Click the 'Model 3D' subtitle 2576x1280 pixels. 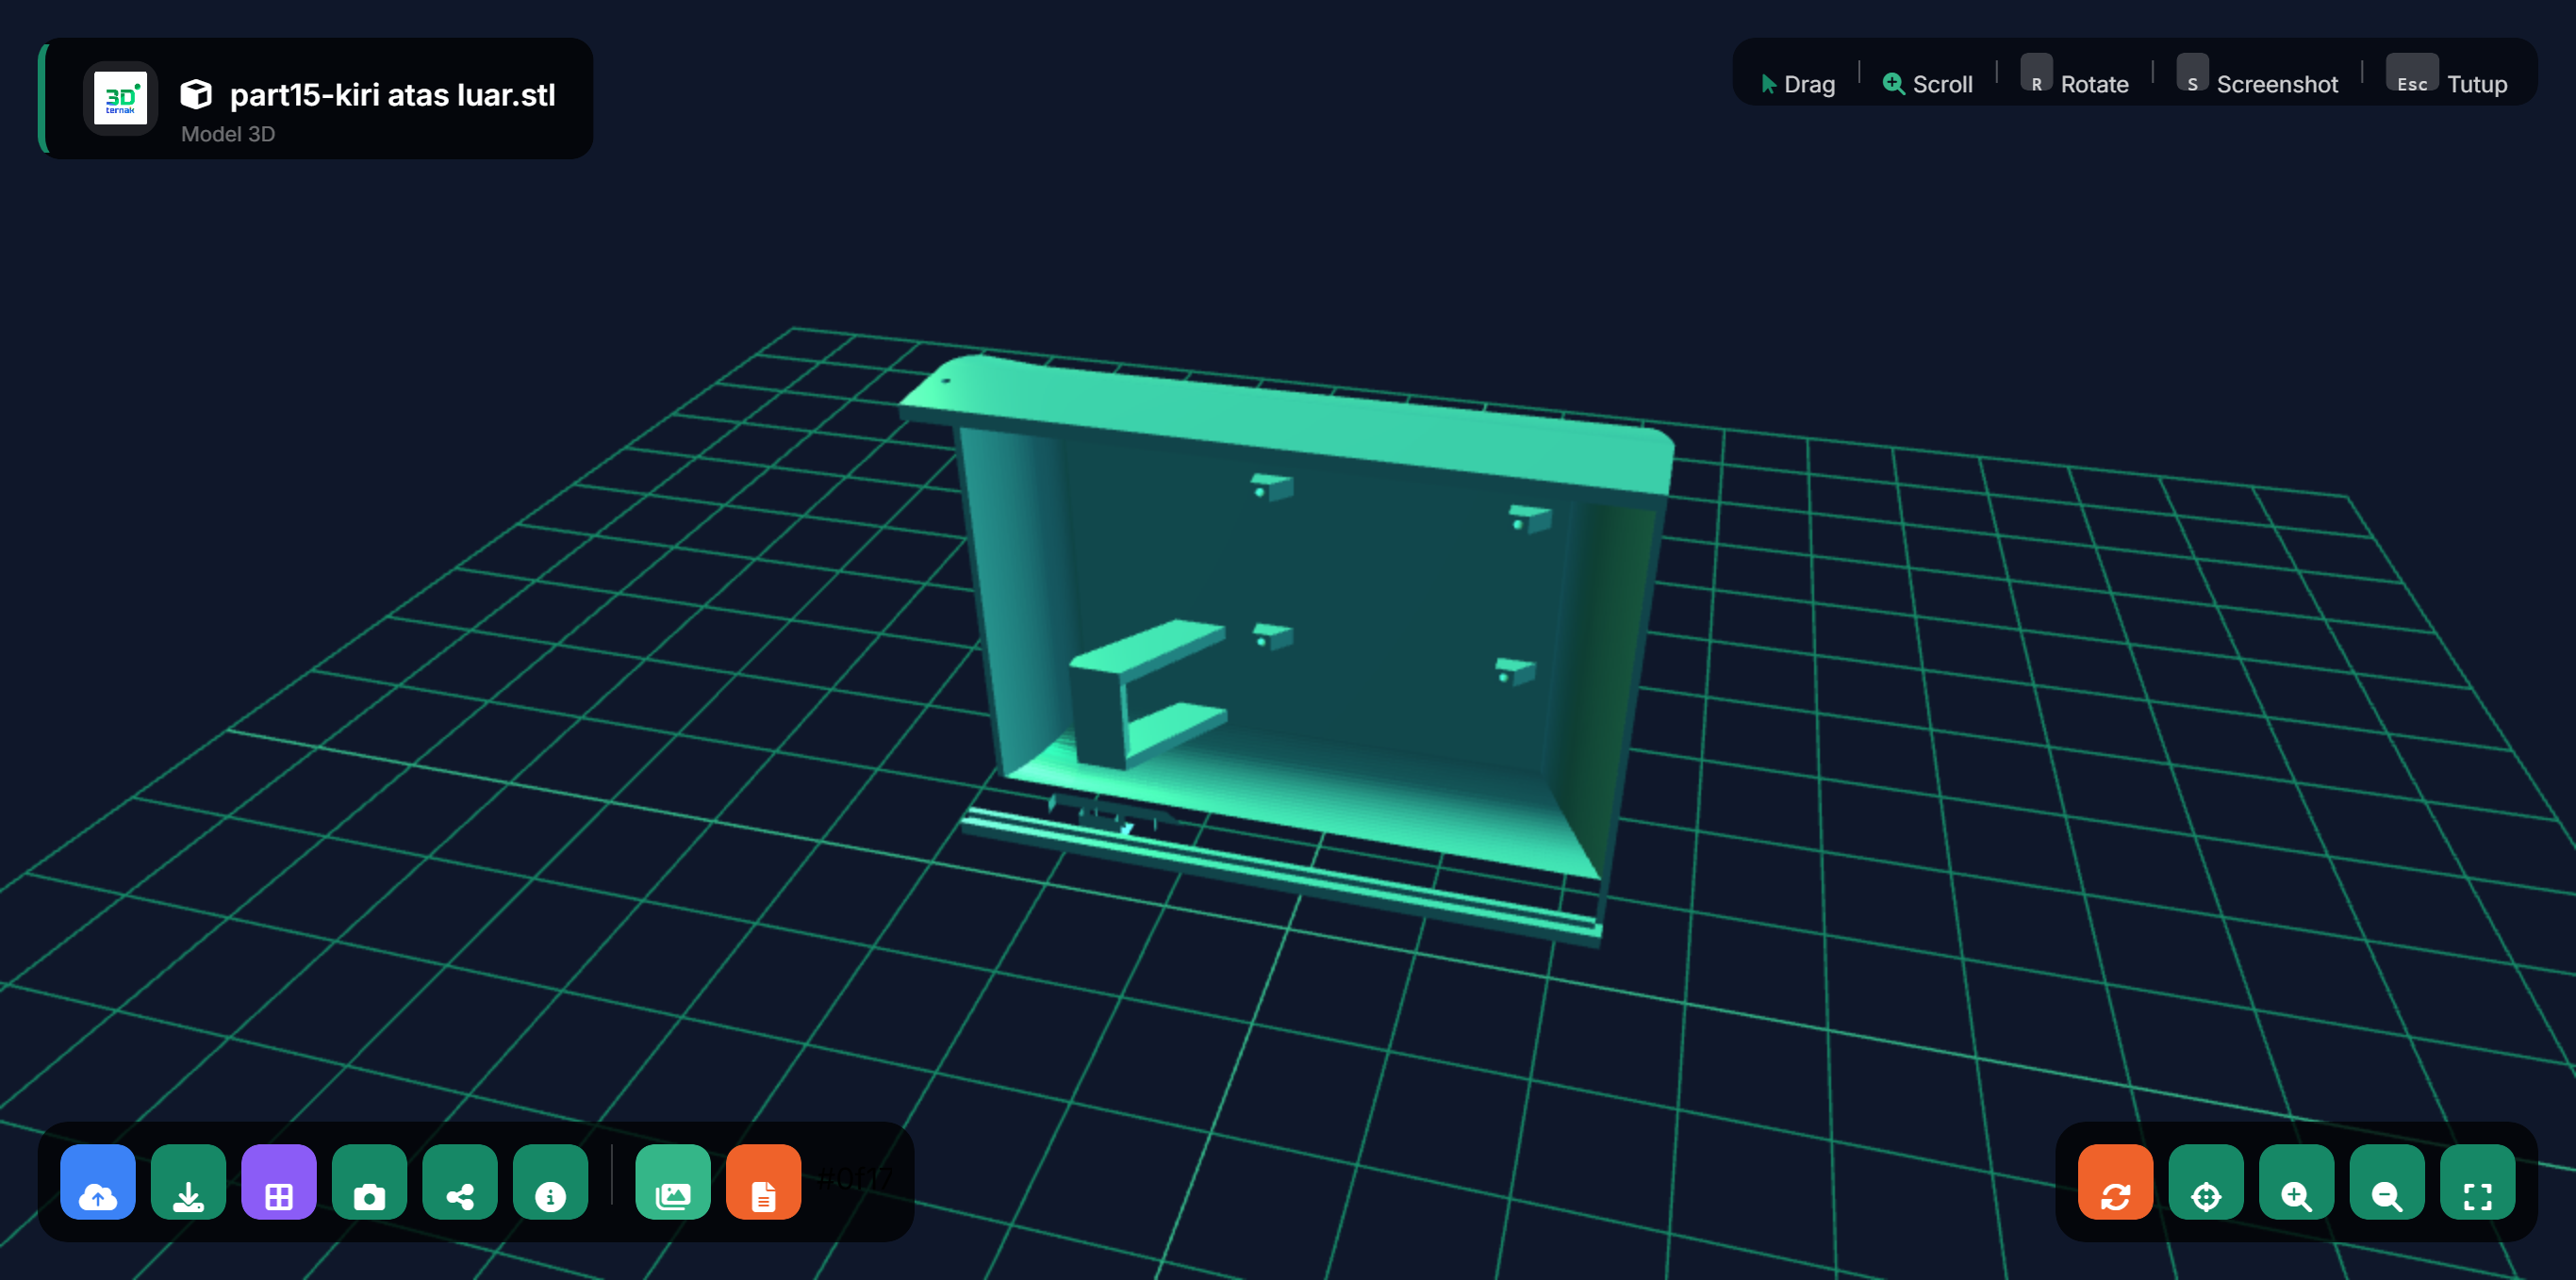(228, 134)
